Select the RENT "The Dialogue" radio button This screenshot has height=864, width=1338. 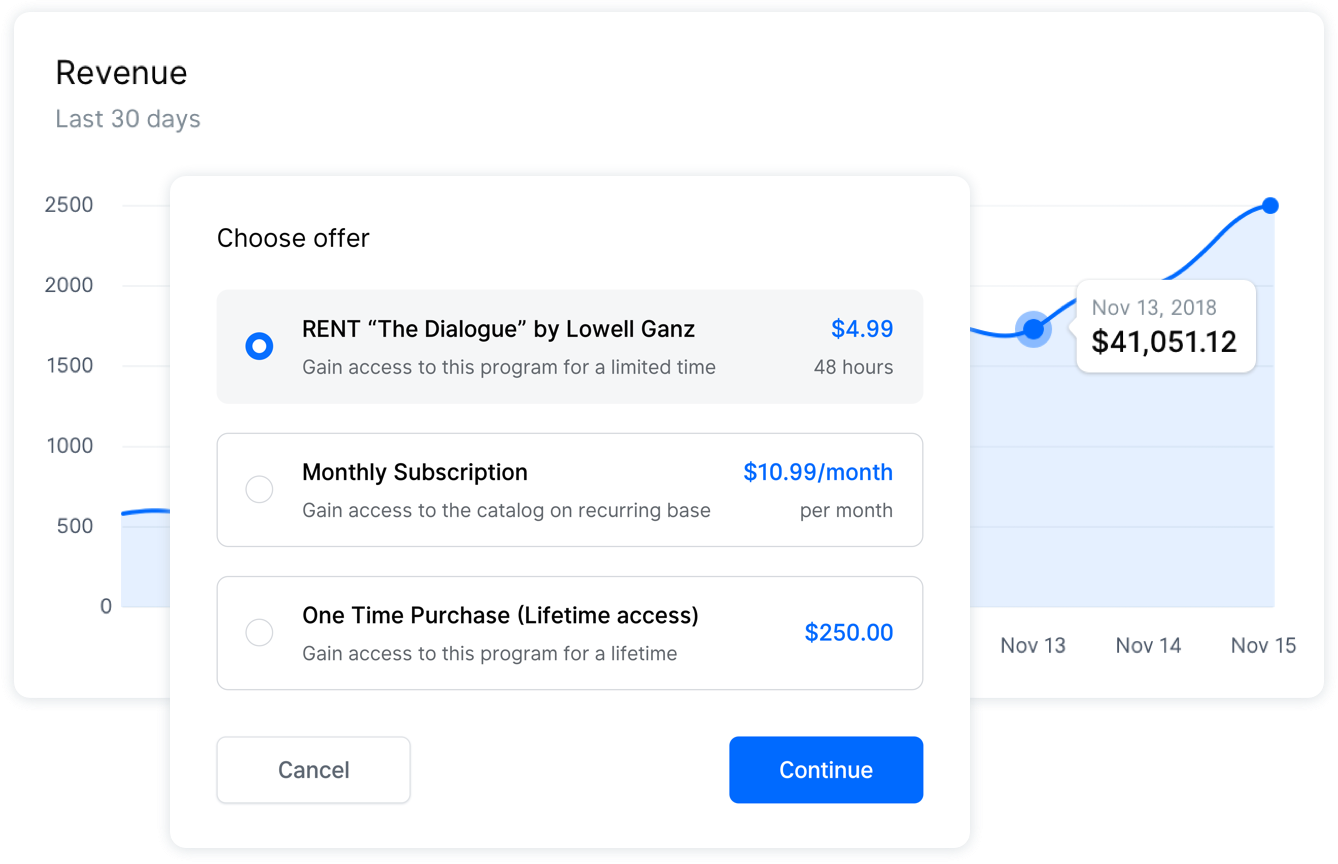point(259,346)
